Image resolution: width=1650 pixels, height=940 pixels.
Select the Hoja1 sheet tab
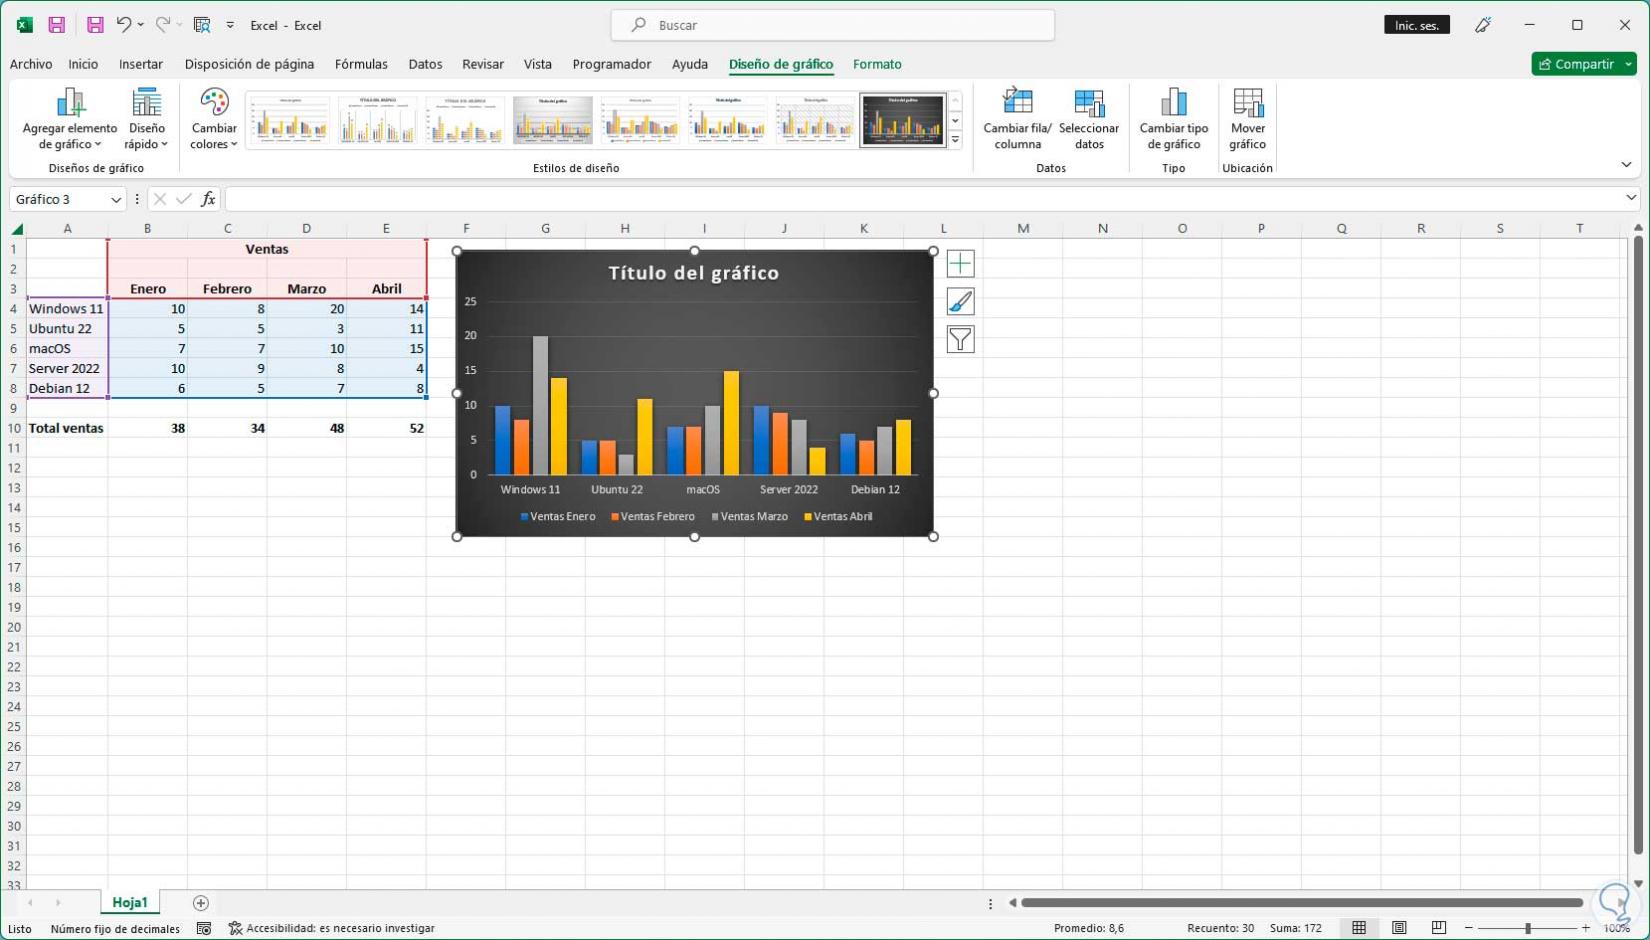(x=130, y=902)
